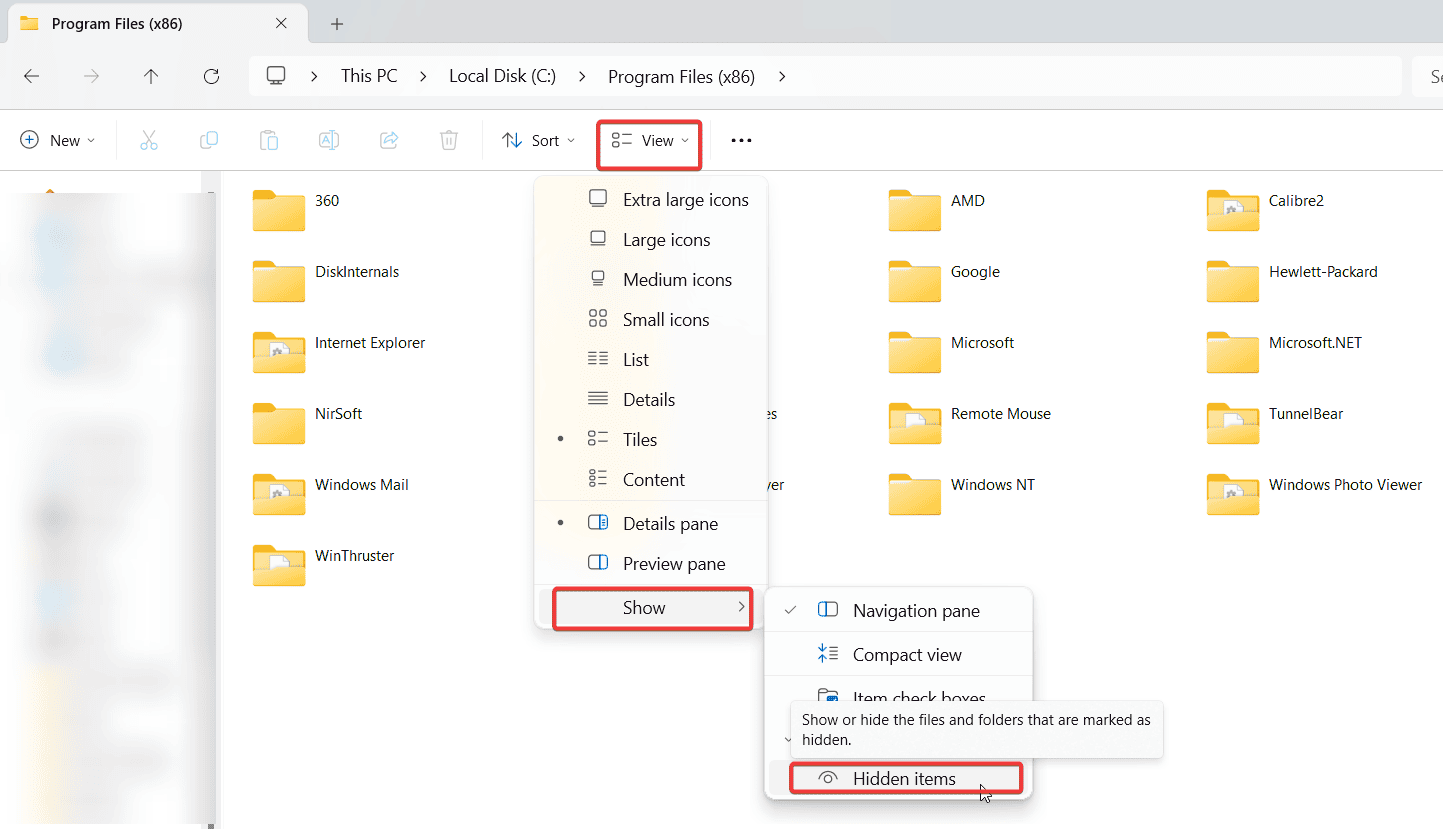Choose Medium icons view
The height and width of the screenshot is (829, 1443).
[x=651, y=280]
